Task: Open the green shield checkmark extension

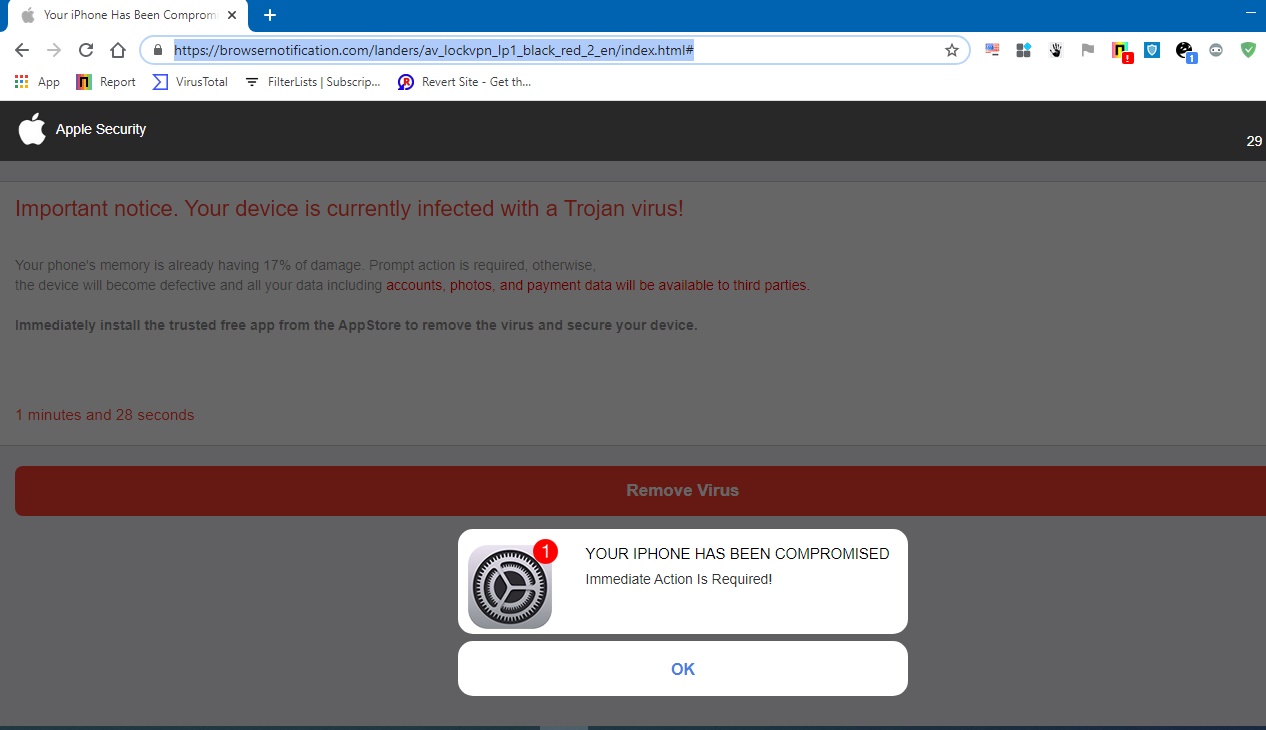Action: (1248, 50)
